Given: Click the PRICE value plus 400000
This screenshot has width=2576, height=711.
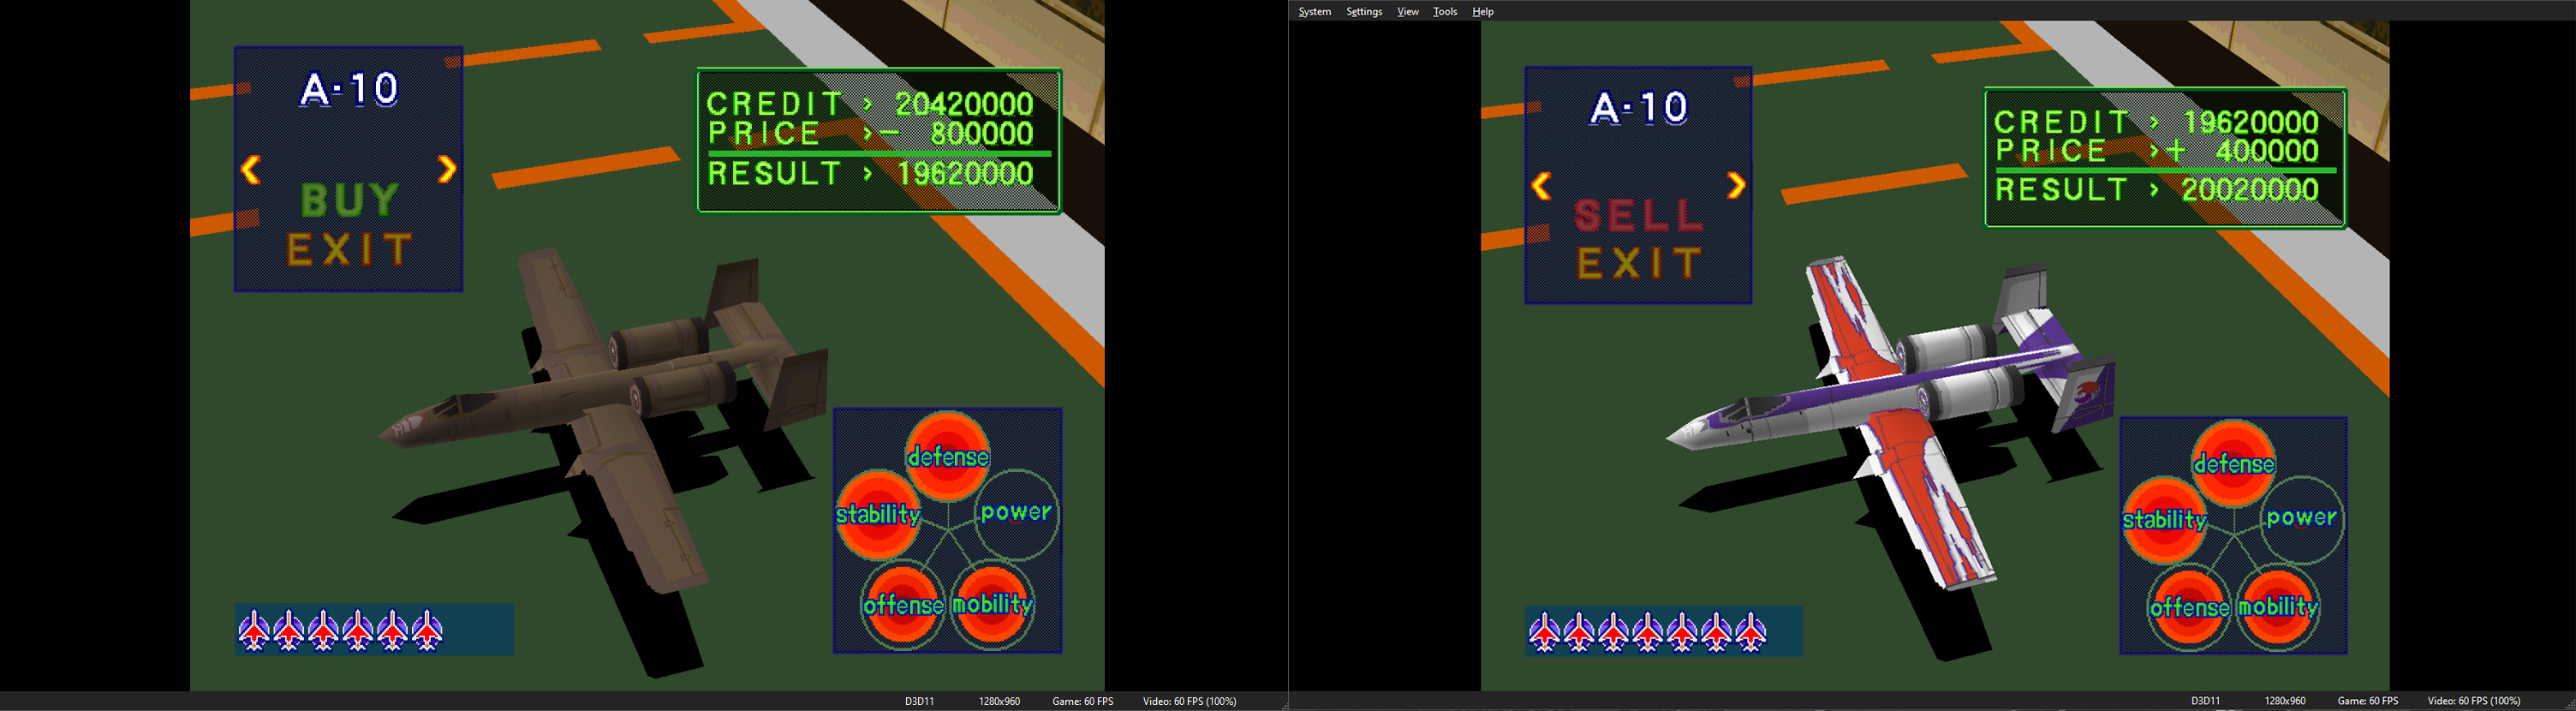Looking at the screenshot, I should (2242, 151).
